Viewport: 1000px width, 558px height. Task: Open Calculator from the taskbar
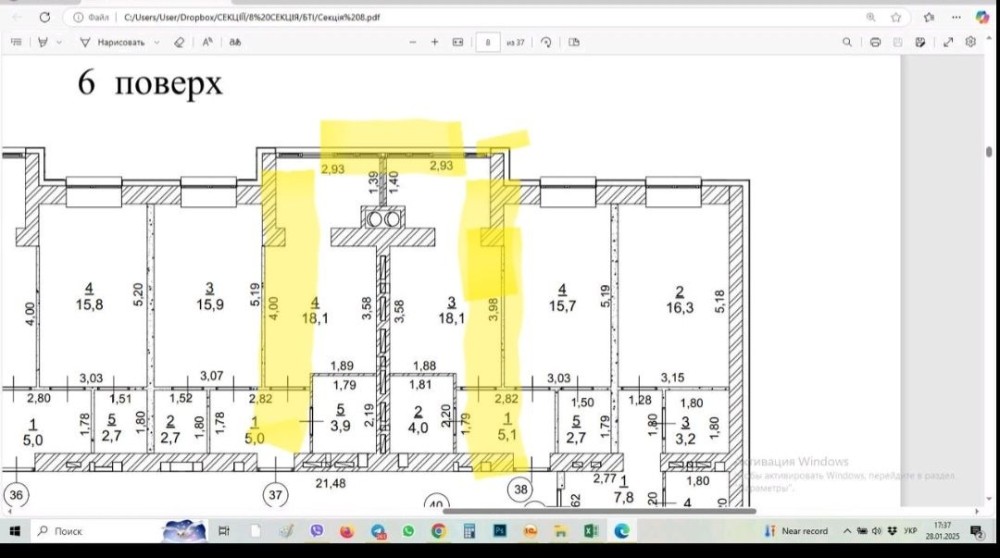pos(469,531)
